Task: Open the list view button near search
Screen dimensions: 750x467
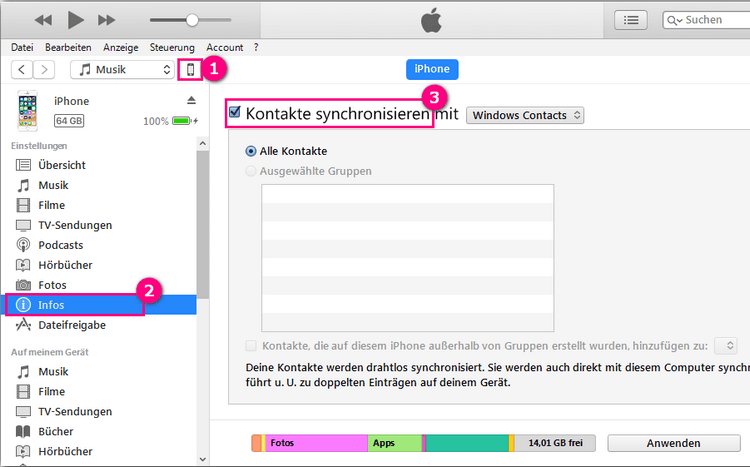Action: [x=630, y=20]
